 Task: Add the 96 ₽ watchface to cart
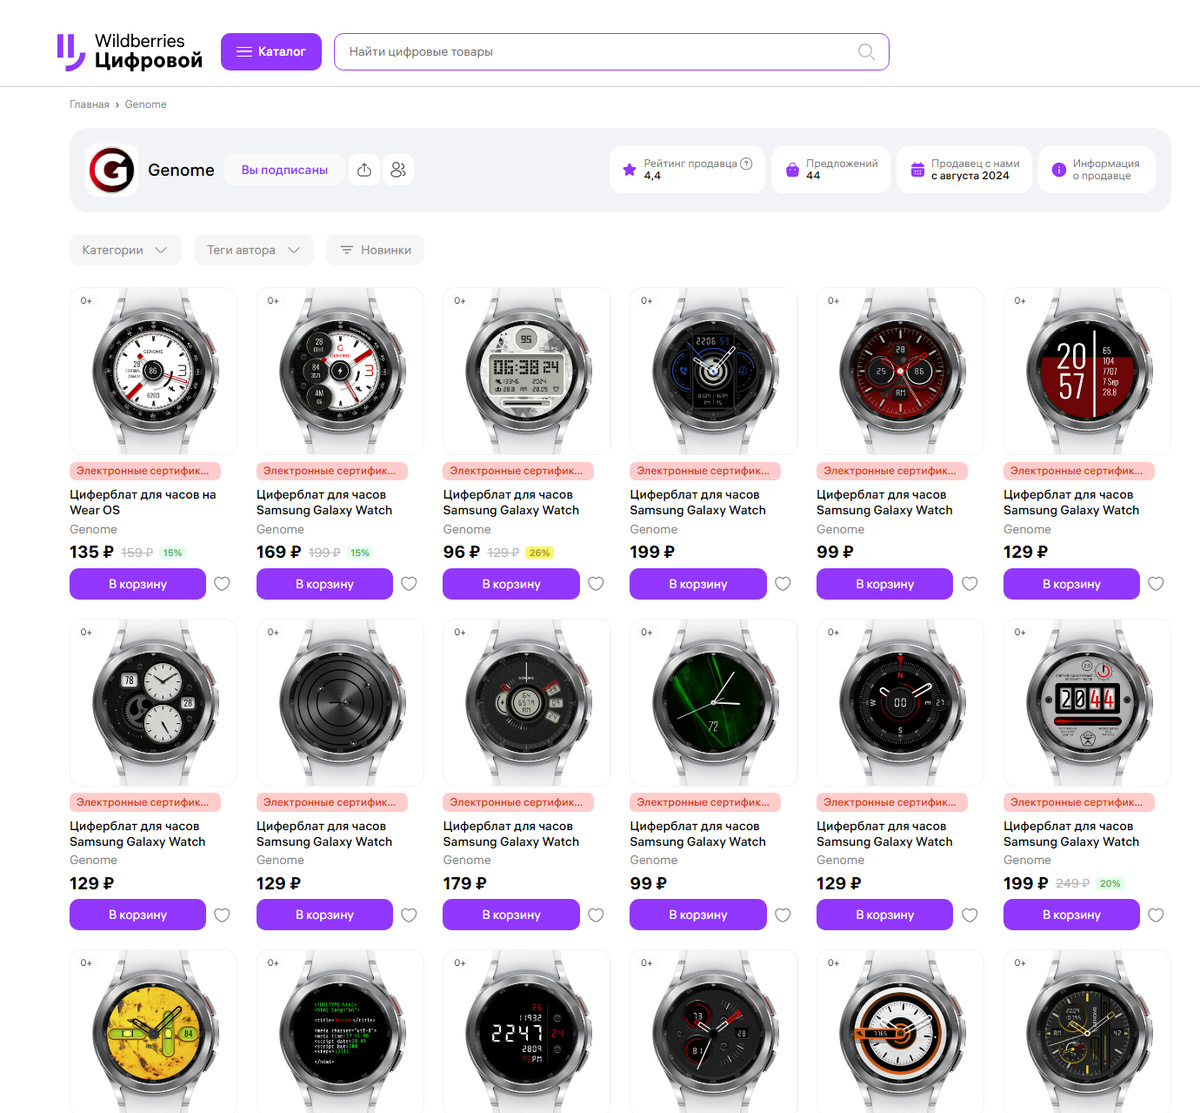pos(511,584)
